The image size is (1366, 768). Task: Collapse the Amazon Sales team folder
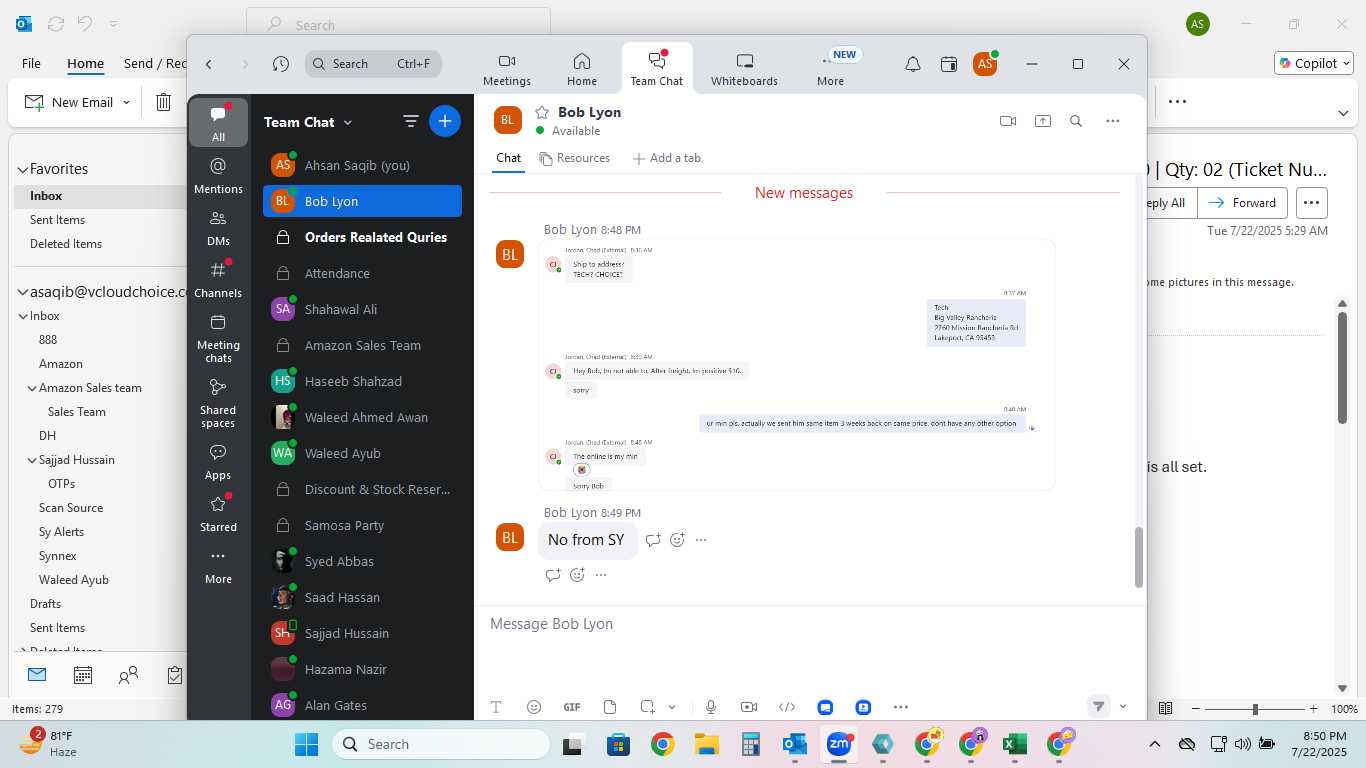(32, 388)
